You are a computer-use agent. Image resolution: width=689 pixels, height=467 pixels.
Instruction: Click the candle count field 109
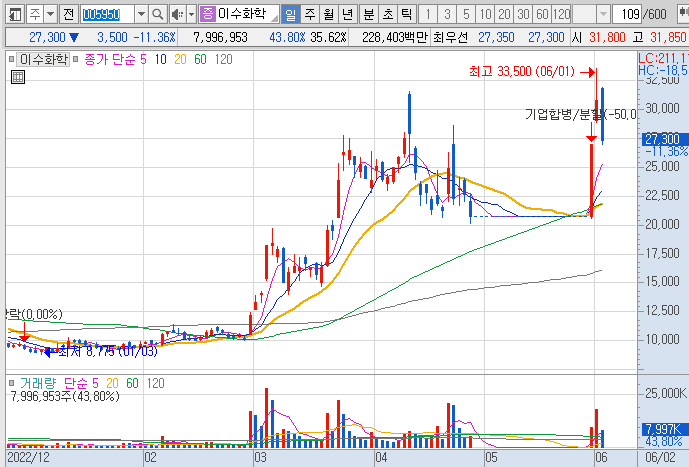(x=627, y=14)
